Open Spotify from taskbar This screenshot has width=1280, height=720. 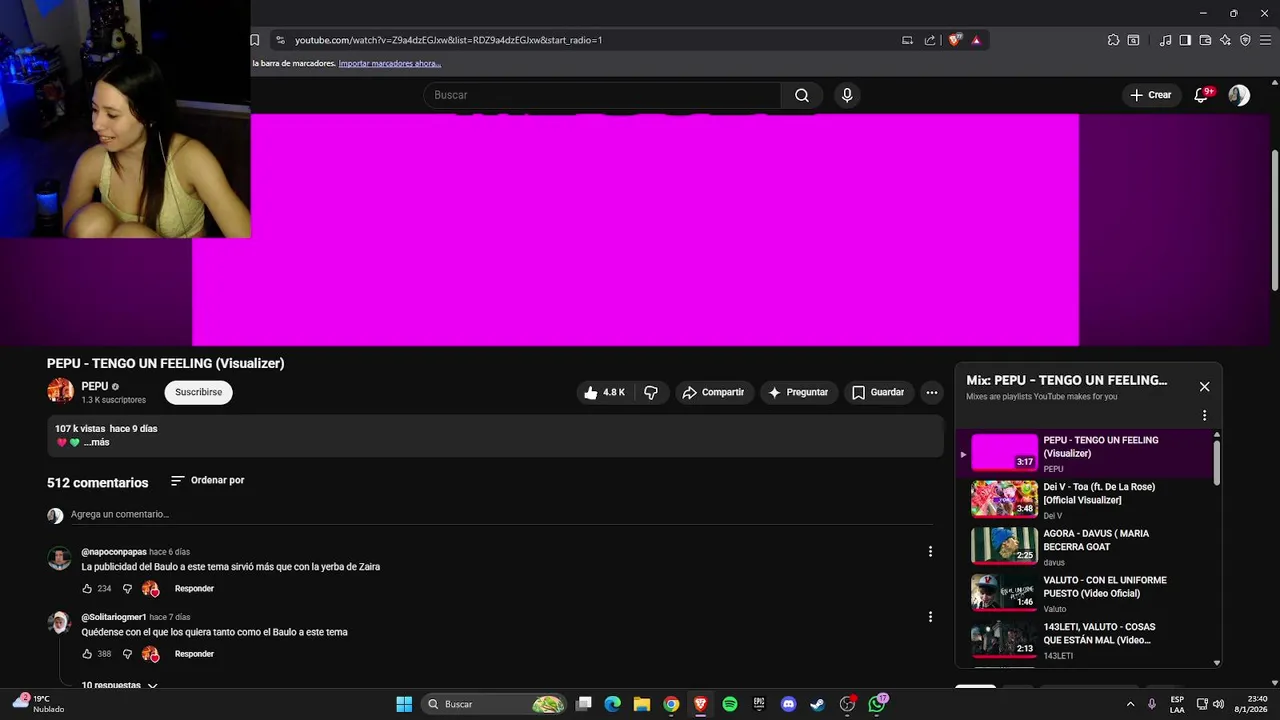click(x=730, y=704)
